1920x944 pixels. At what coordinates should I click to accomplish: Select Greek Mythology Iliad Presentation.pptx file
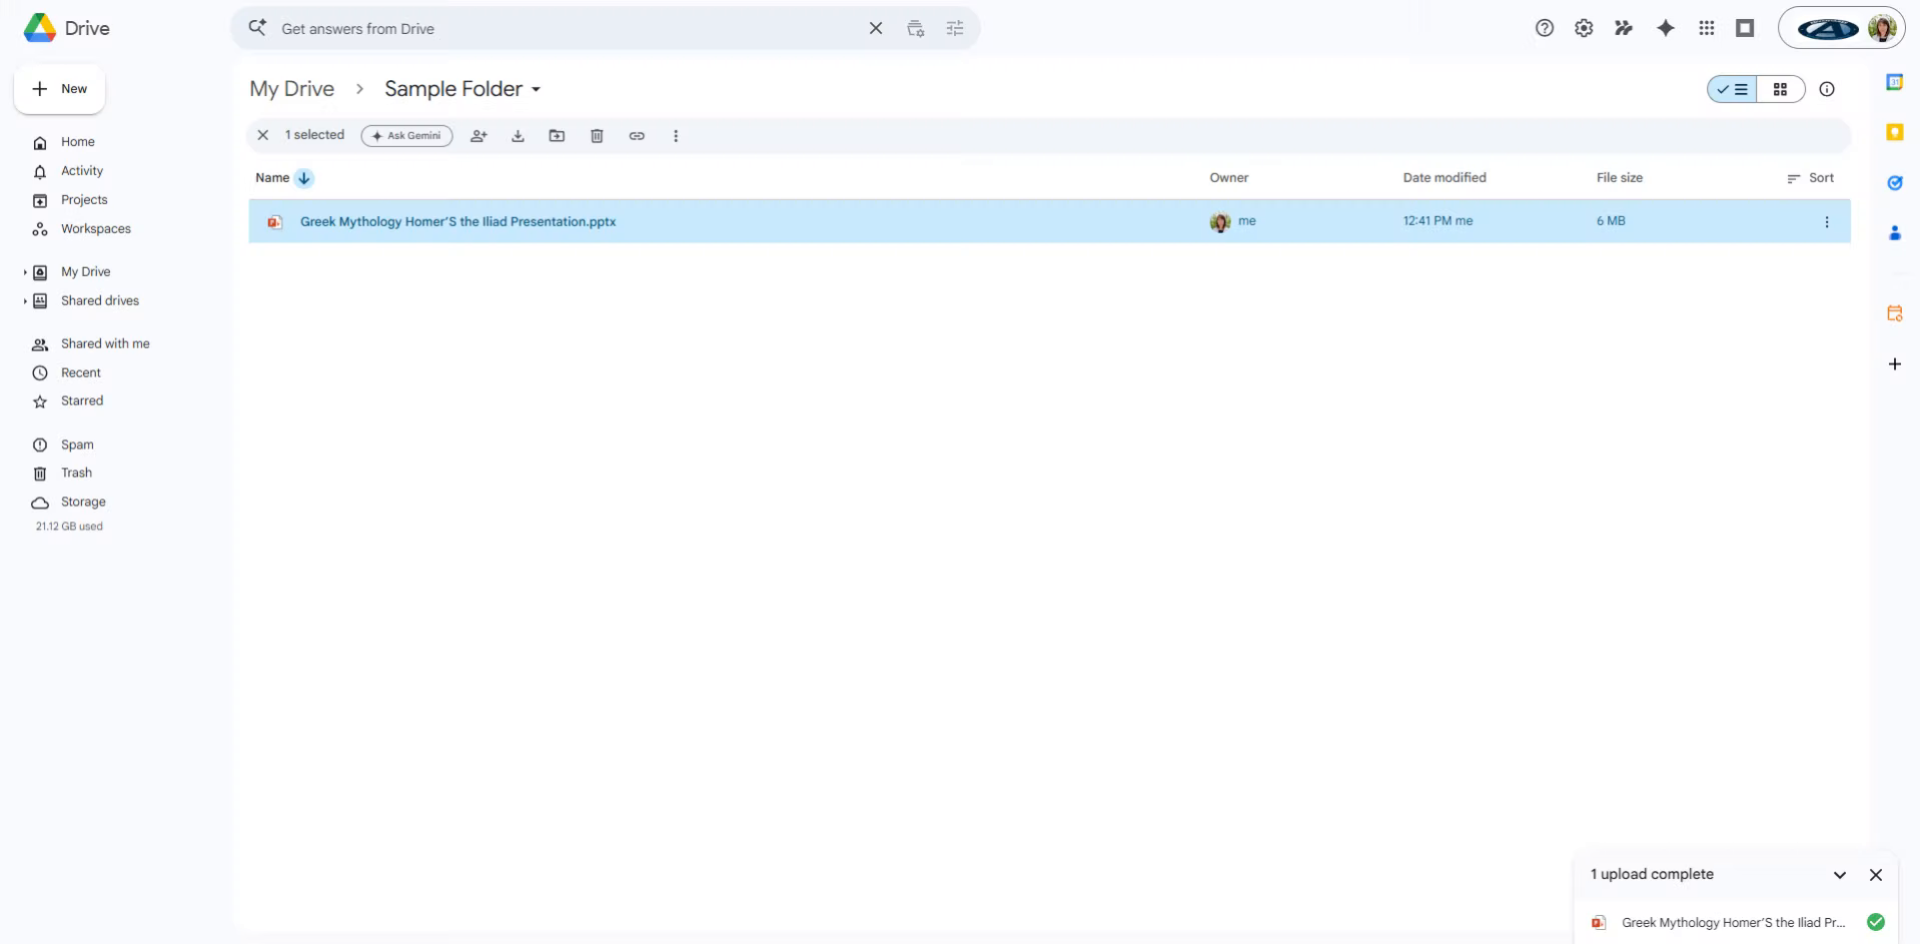coord(458,222)
